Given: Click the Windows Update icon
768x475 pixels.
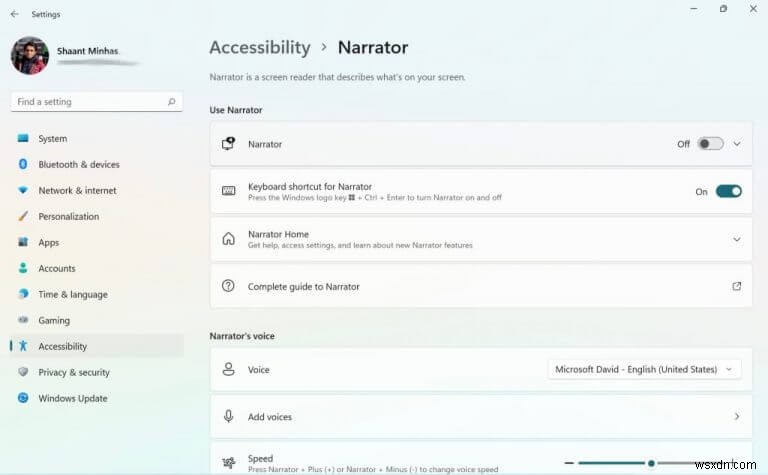Looking at the screenshot, I should click(x=23, y=398).
